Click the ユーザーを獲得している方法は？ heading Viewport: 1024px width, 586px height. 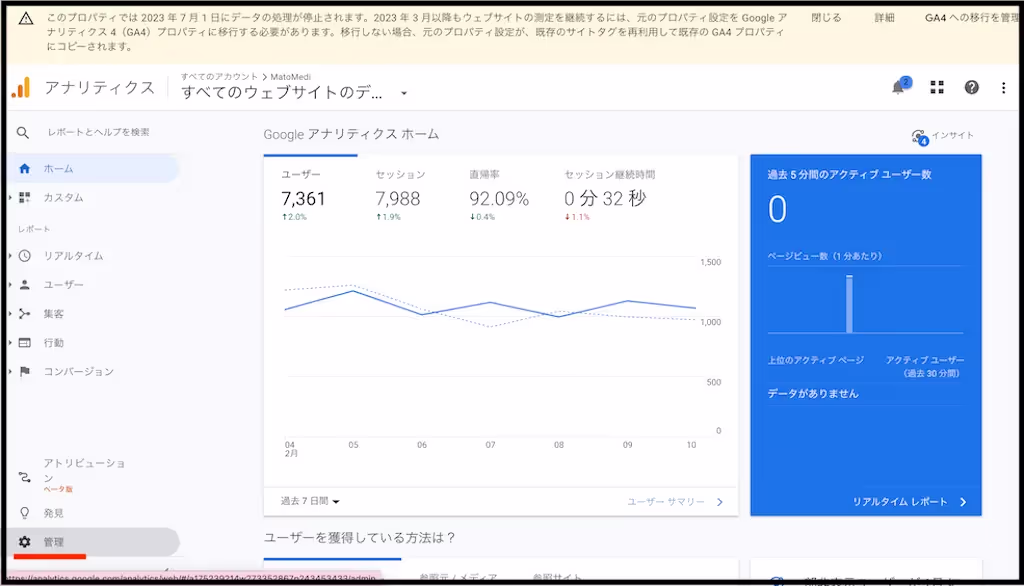tap(359, 538)
